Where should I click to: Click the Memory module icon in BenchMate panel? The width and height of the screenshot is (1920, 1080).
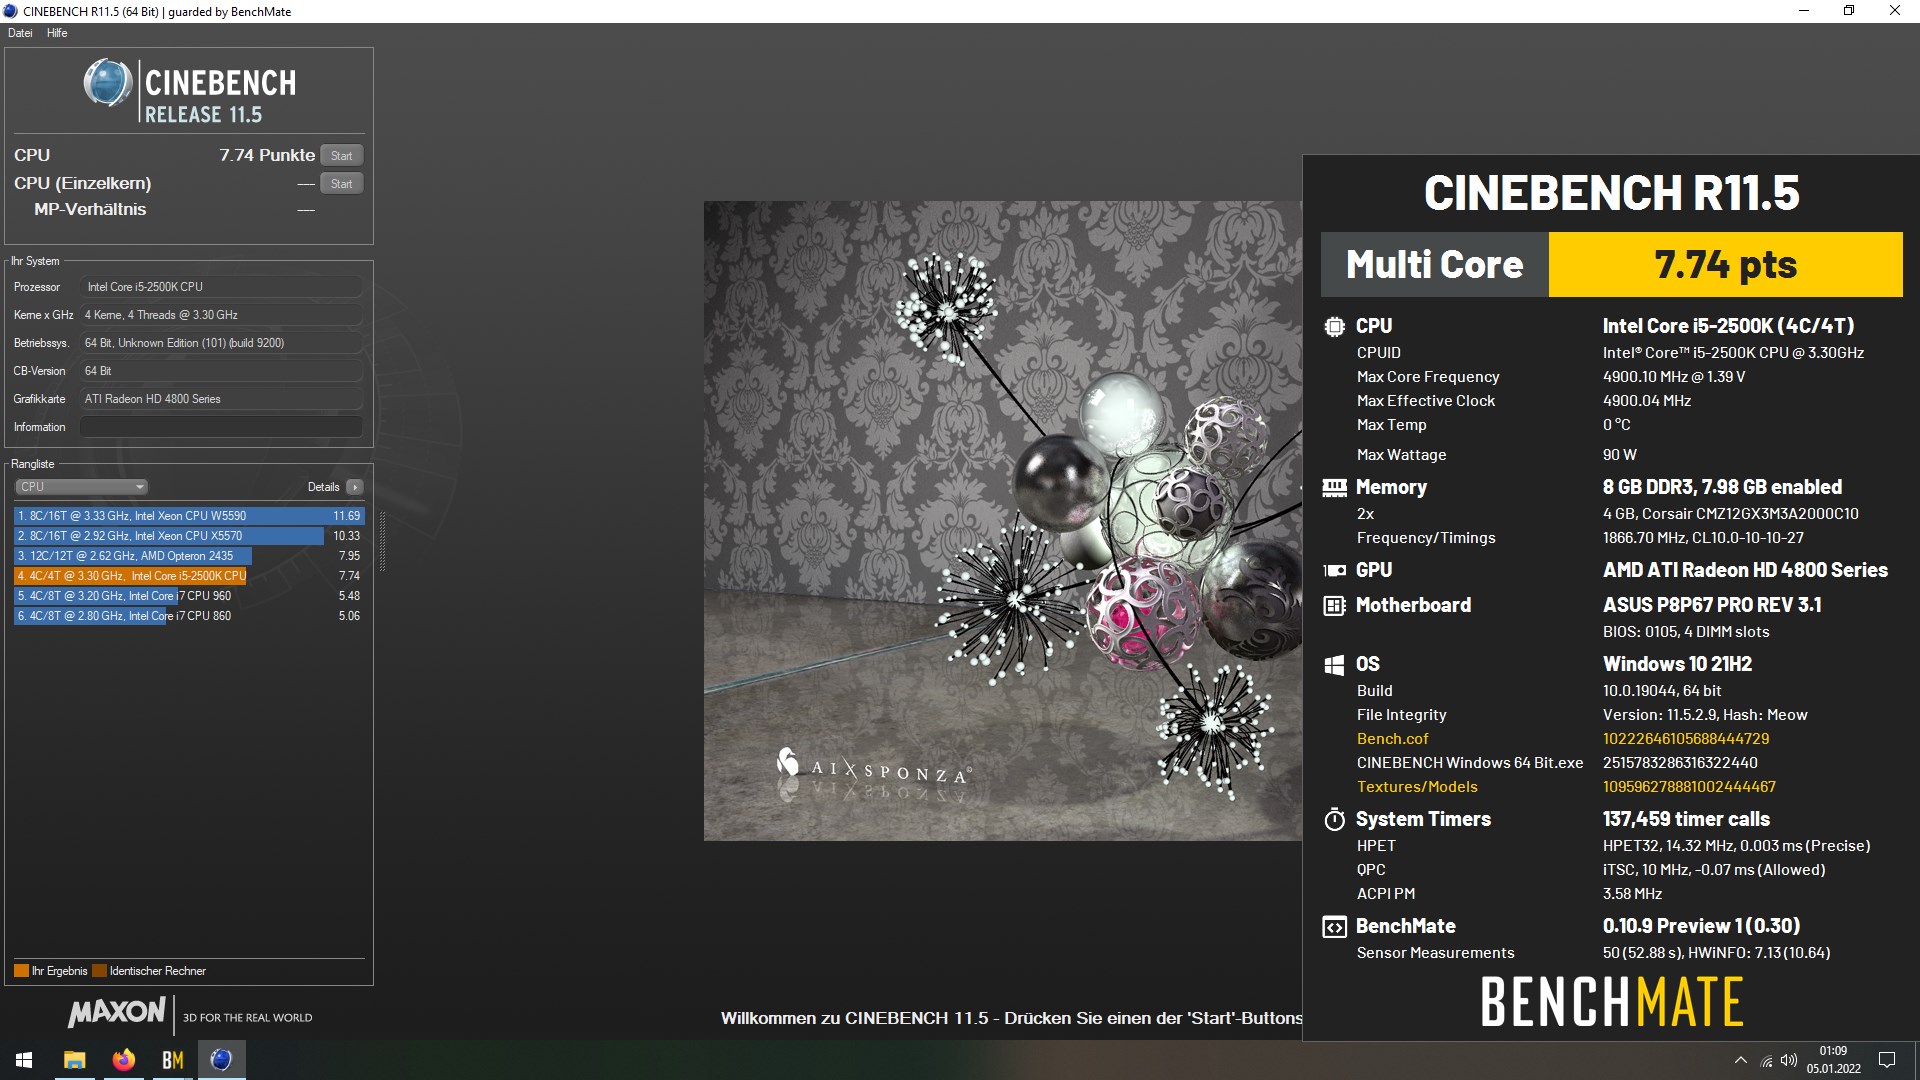(1334, 487)
